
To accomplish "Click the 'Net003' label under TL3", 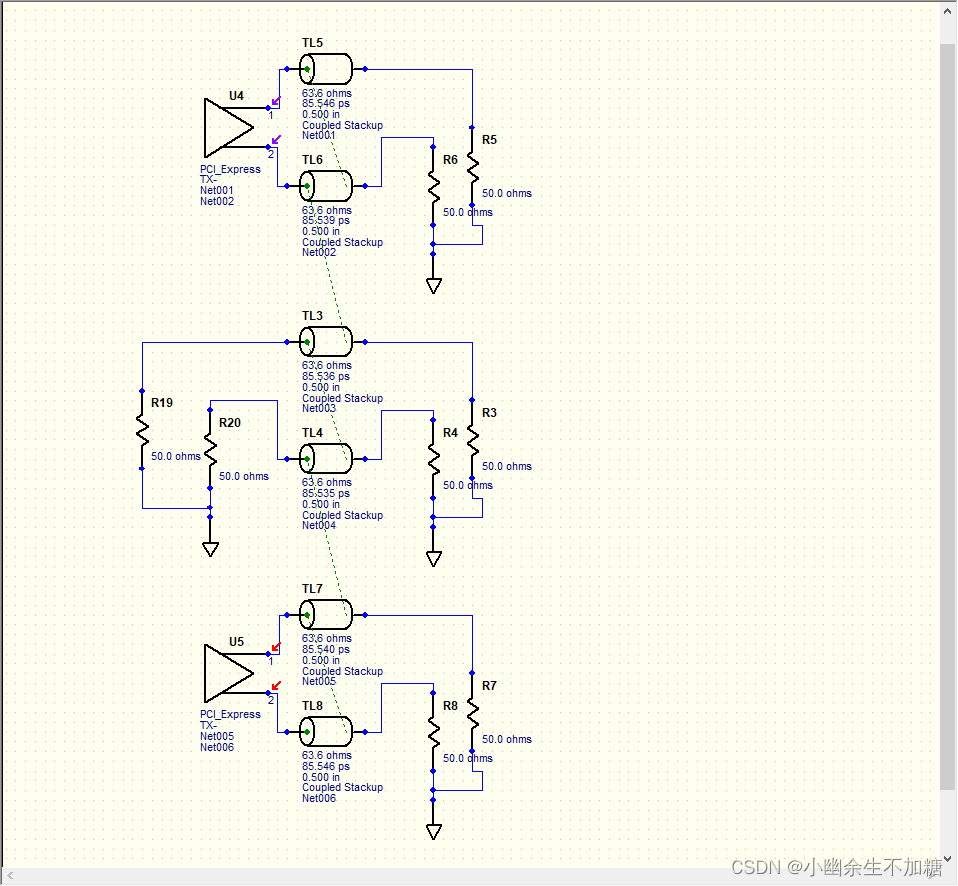I will tap(318, 408).
